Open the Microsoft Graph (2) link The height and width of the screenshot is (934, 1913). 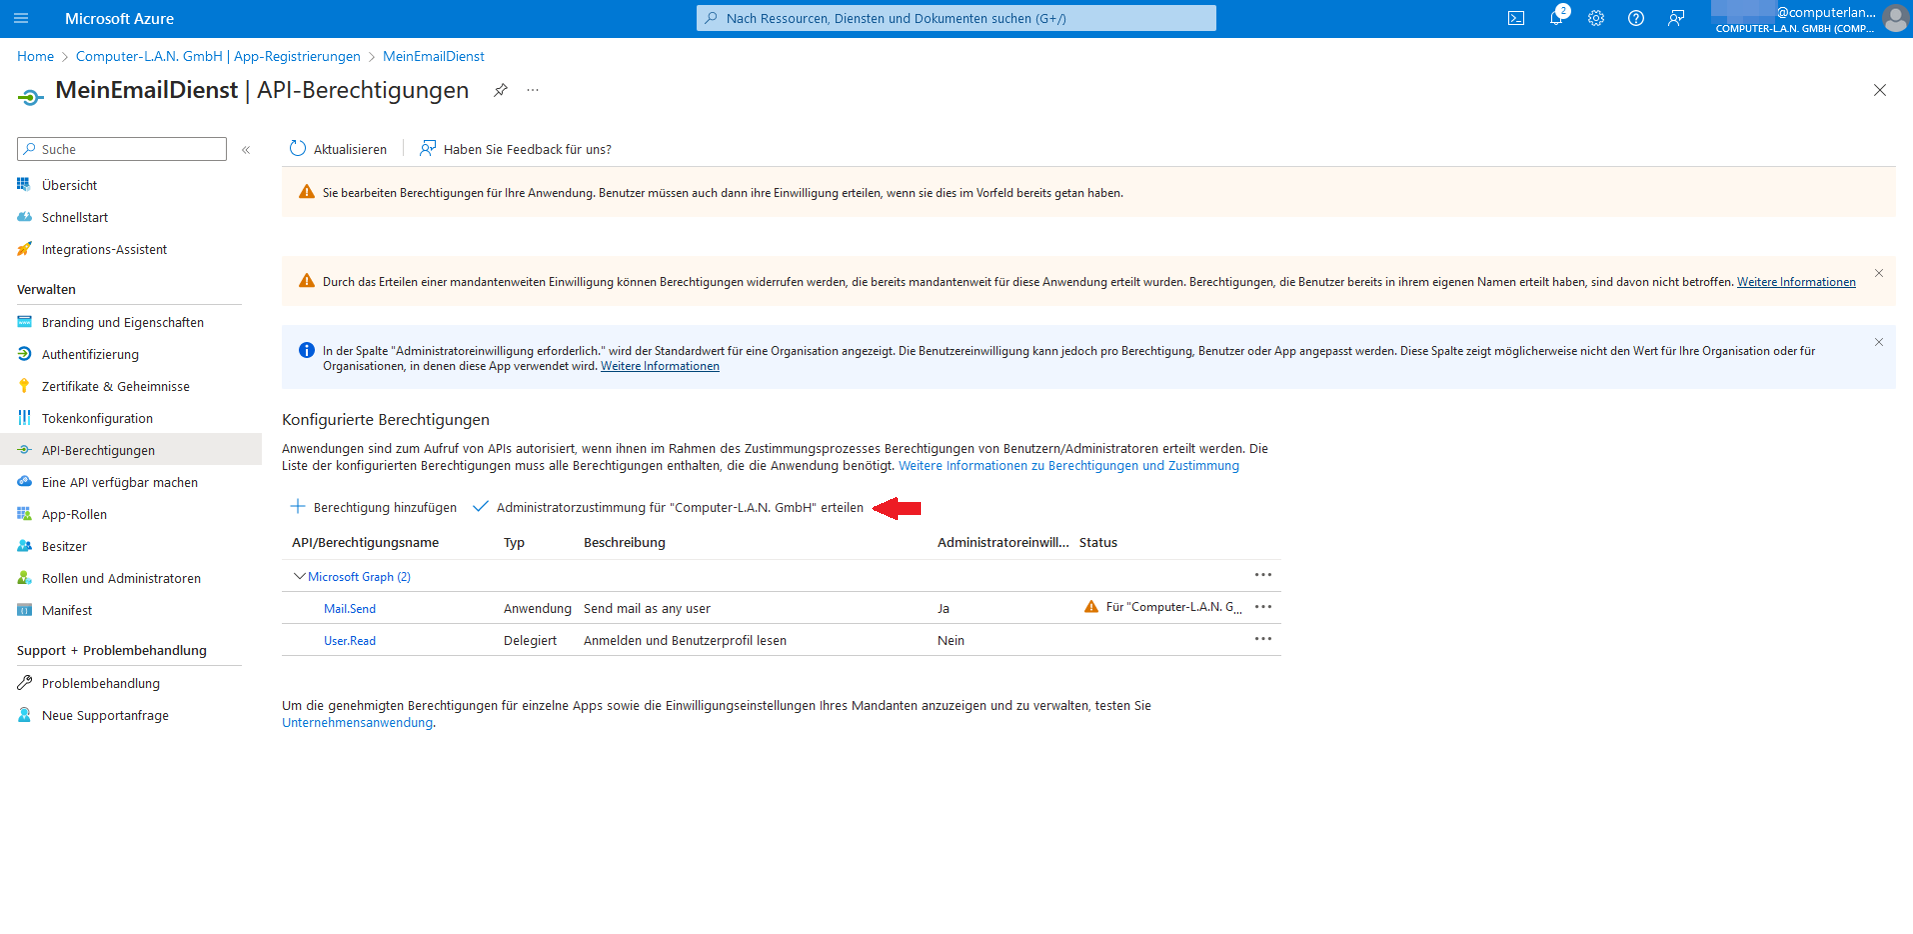tap(359, 577)
